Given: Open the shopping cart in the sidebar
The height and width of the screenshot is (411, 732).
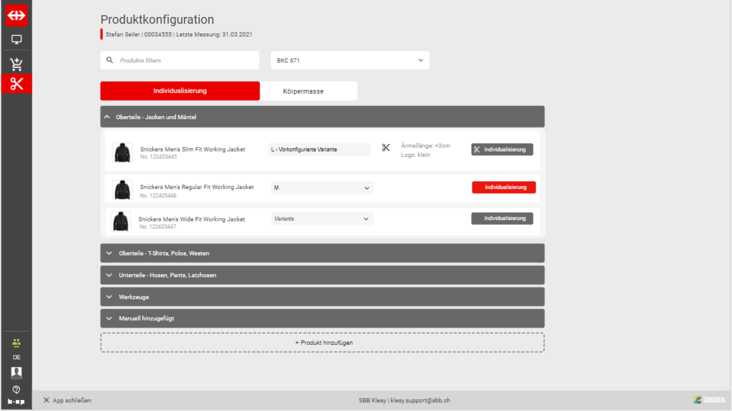Looking at the screenshot, I should pos(16,64).
